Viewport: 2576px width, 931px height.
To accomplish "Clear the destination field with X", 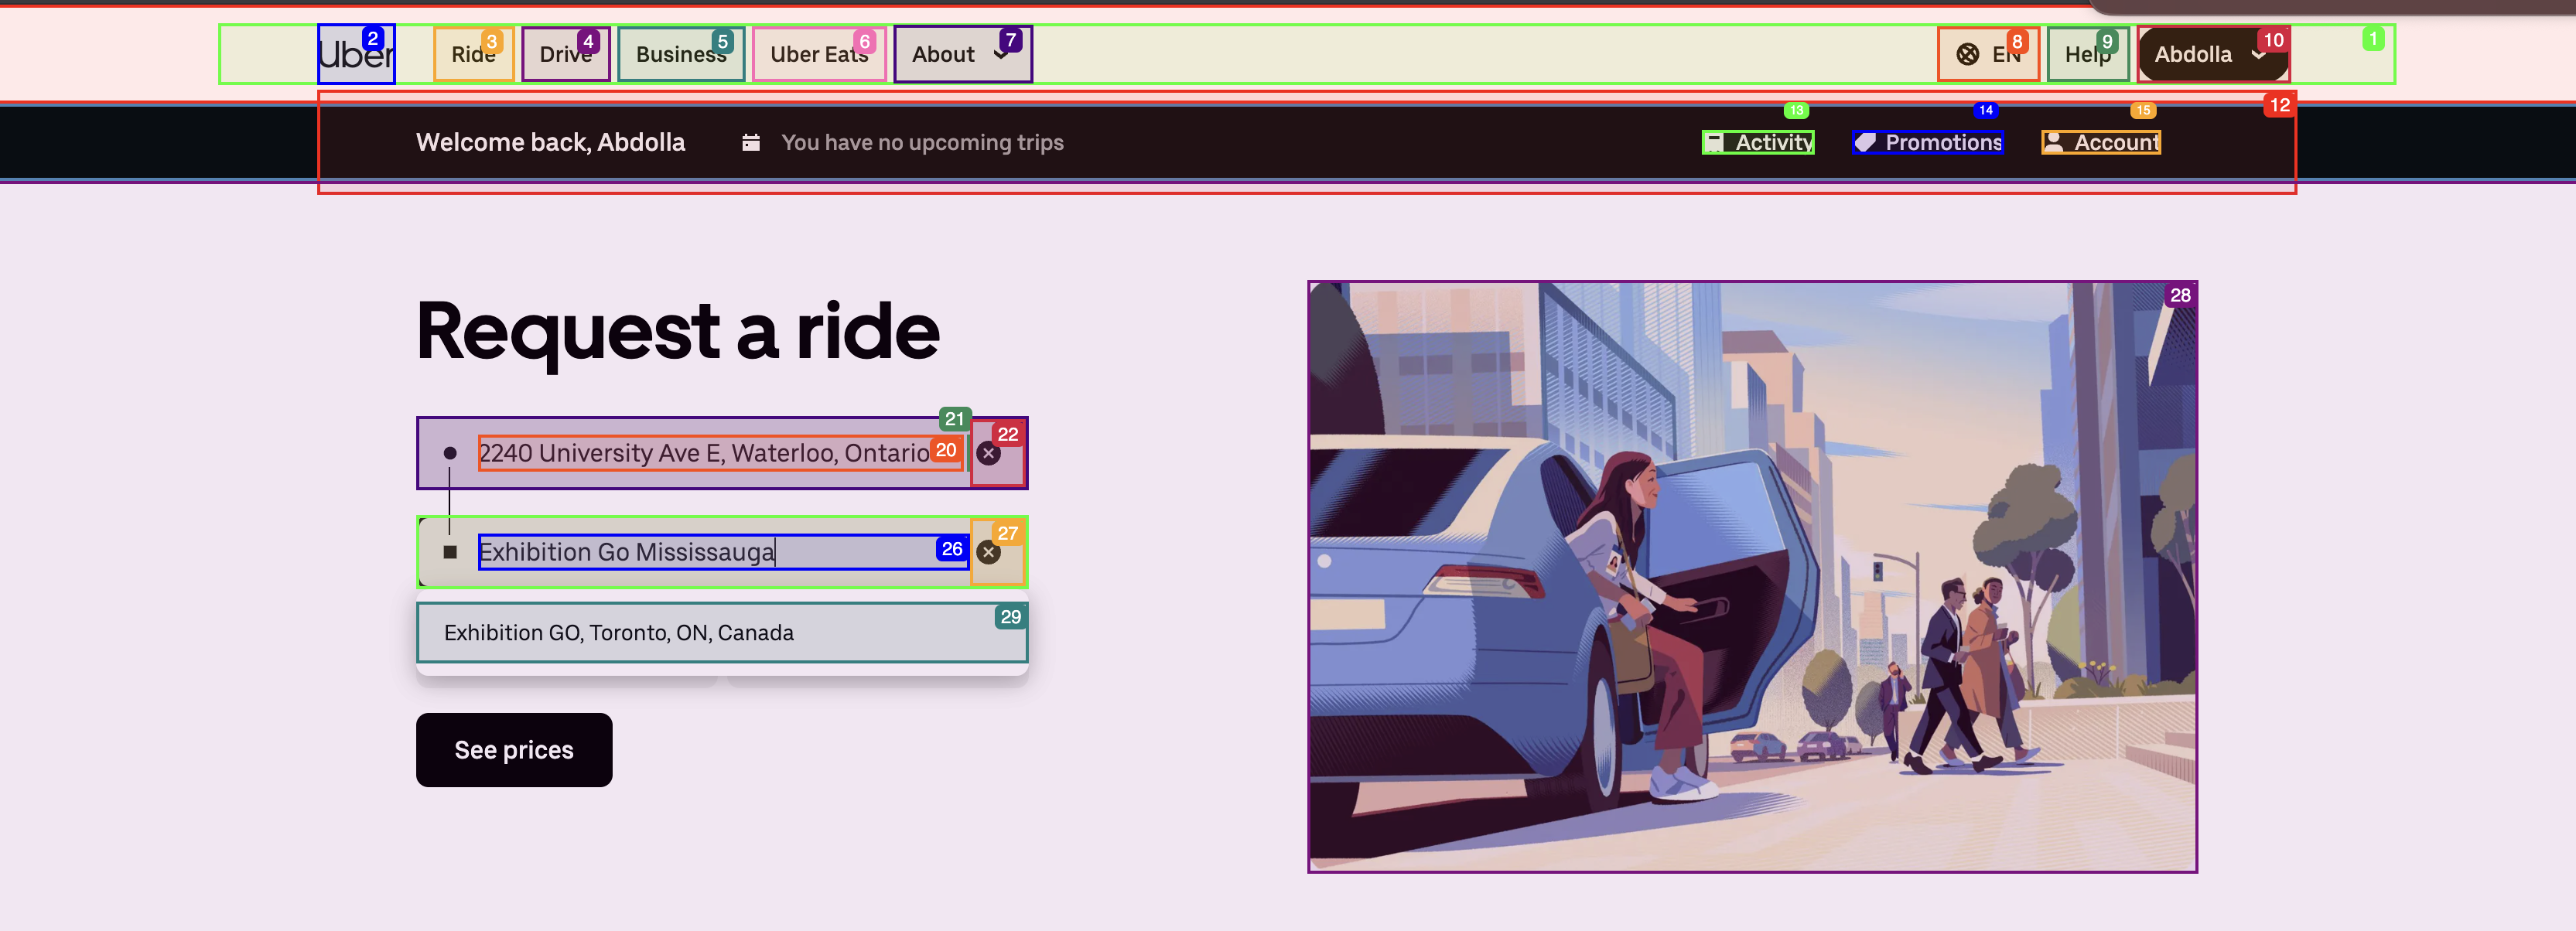I will [988, 552].
